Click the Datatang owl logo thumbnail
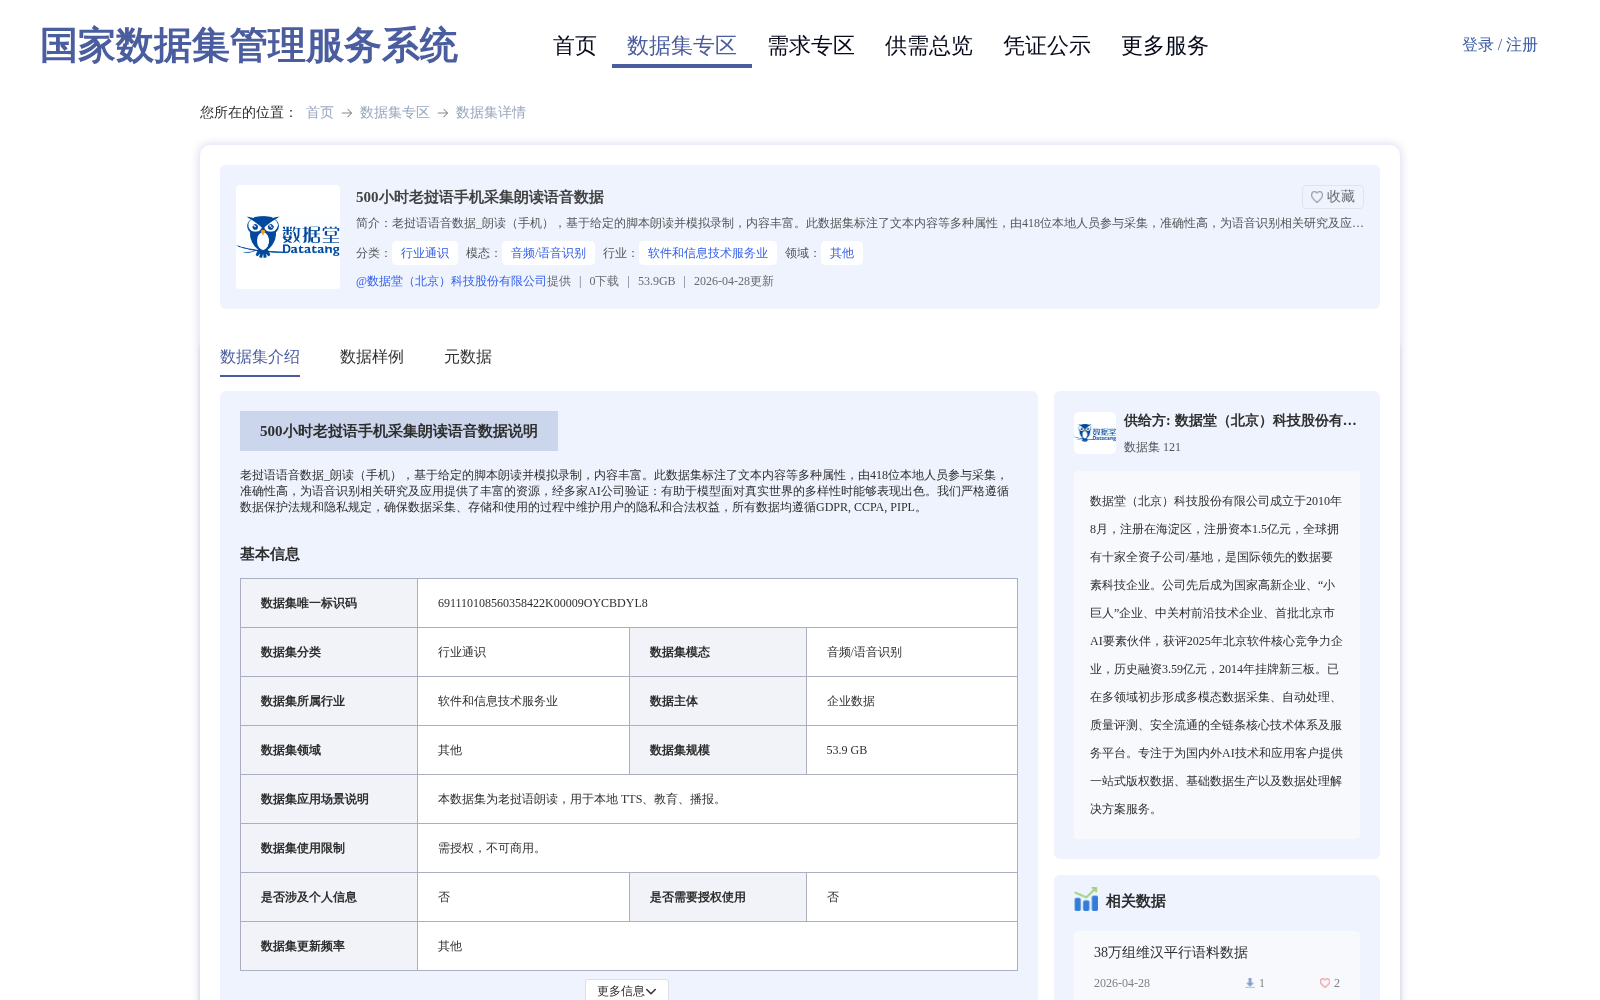 point(288,237)
